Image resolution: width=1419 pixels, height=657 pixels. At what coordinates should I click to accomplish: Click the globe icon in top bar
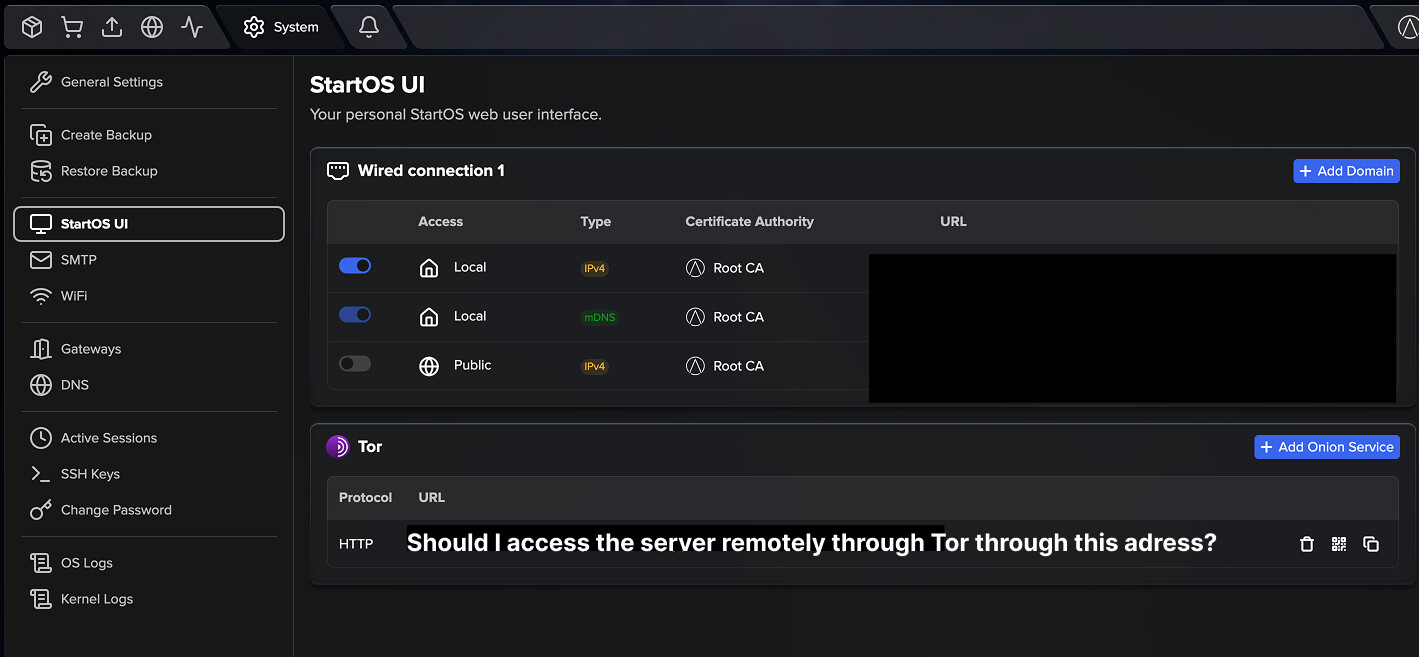coord(152,27)
